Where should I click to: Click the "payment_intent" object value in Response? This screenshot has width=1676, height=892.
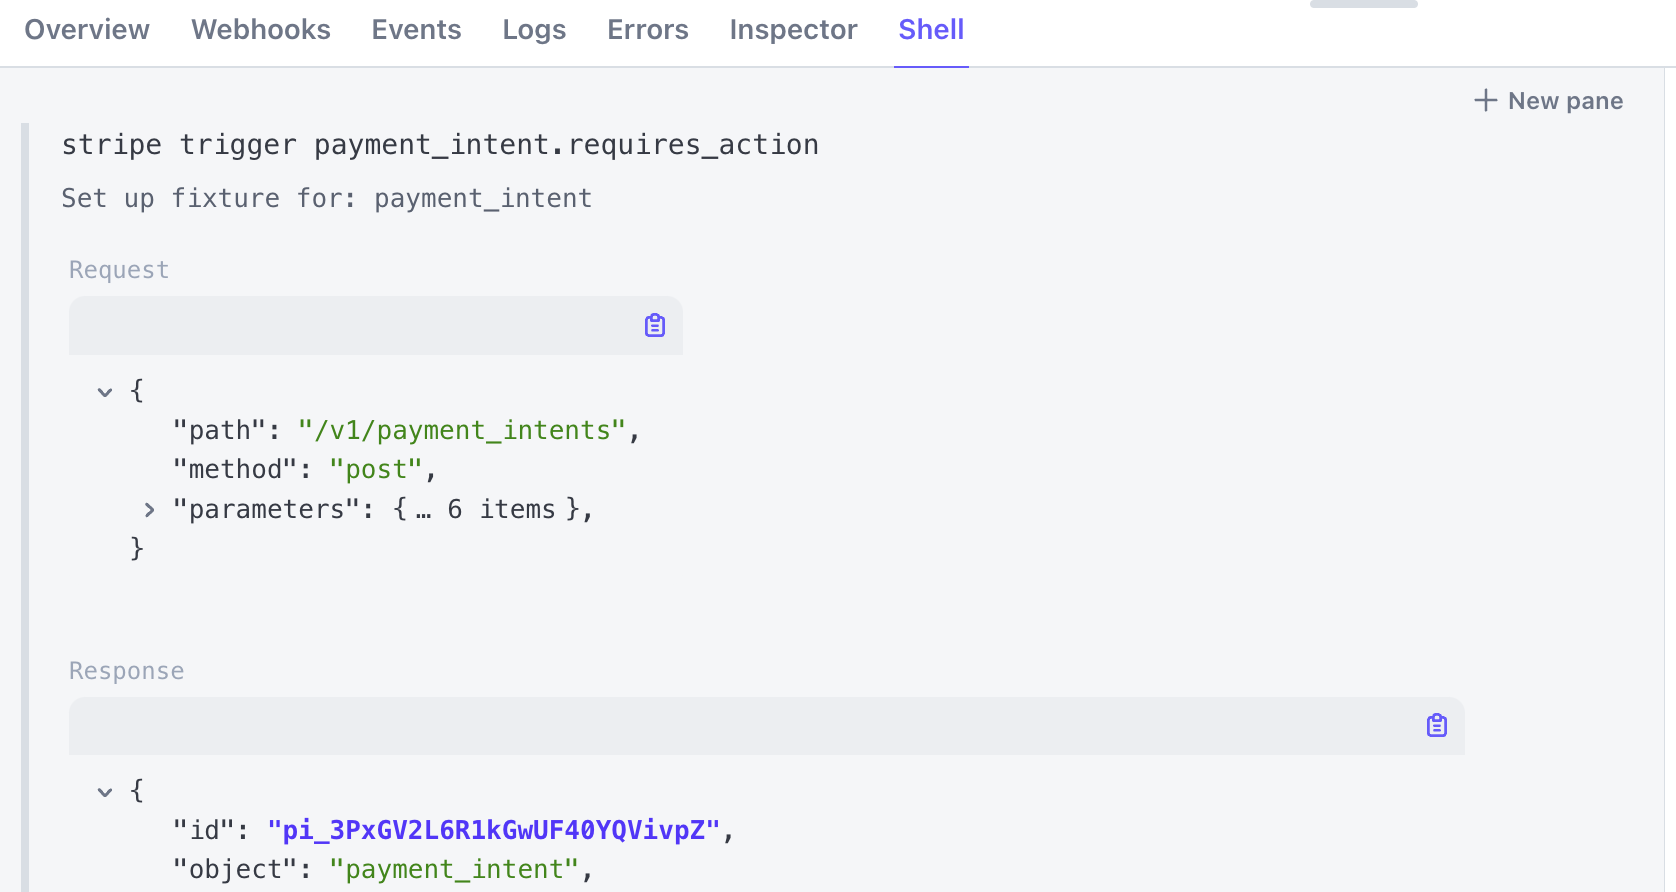tap(454, 870)
